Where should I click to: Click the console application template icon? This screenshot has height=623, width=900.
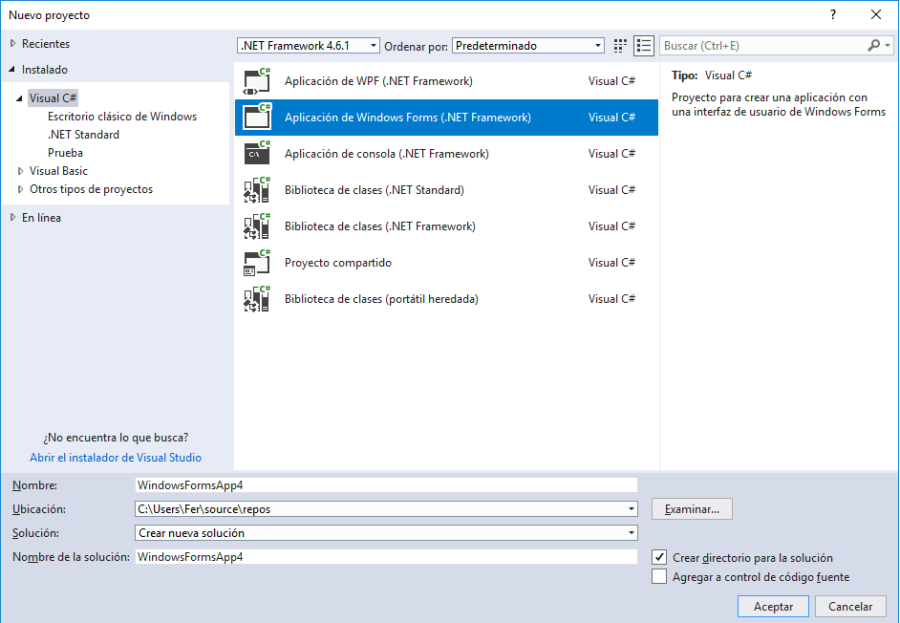257,154
